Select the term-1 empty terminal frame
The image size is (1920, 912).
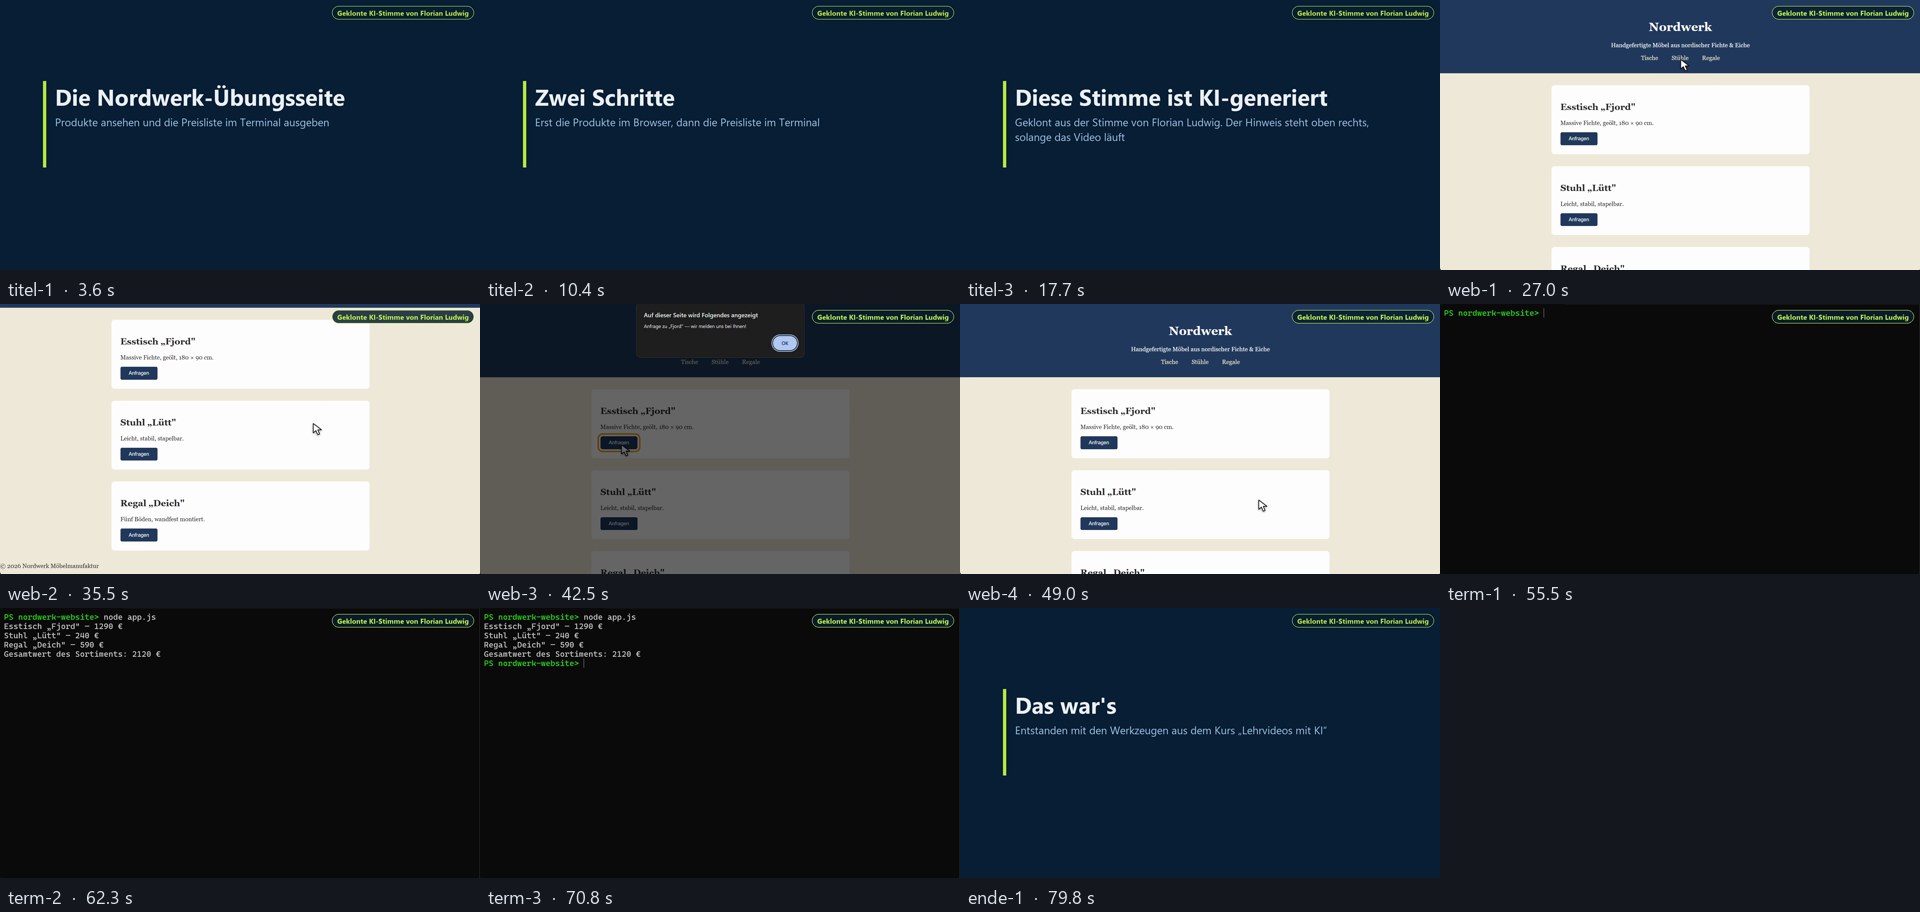click(1680, 439)
